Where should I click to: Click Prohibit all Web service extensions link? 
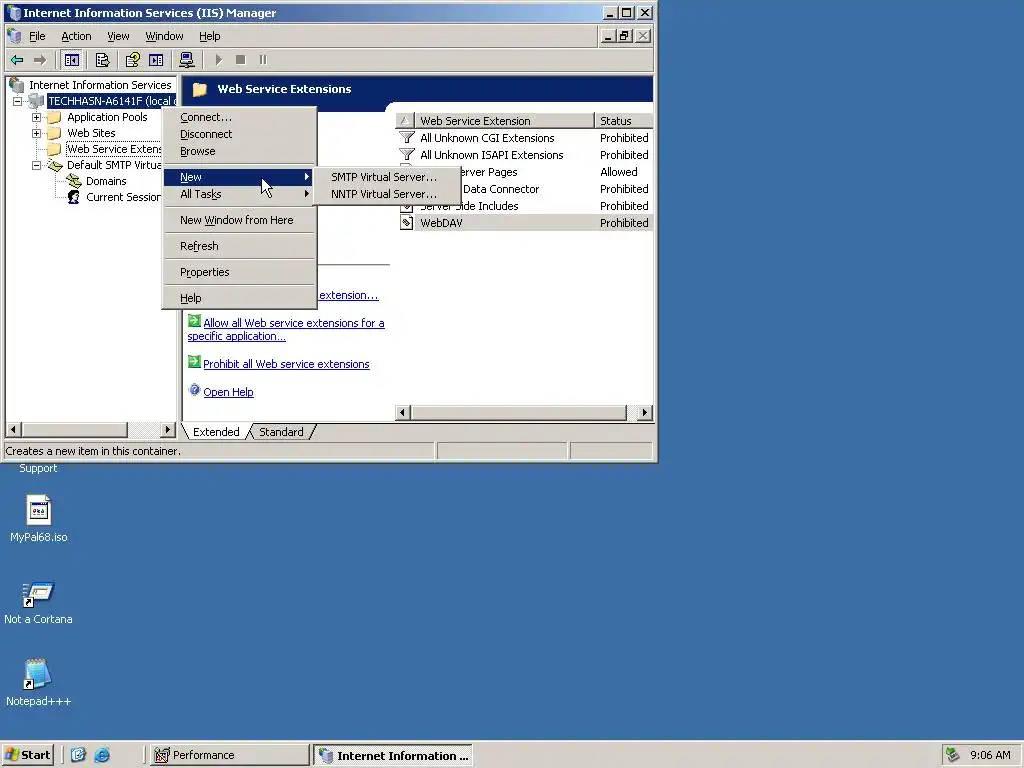(286, 364)
